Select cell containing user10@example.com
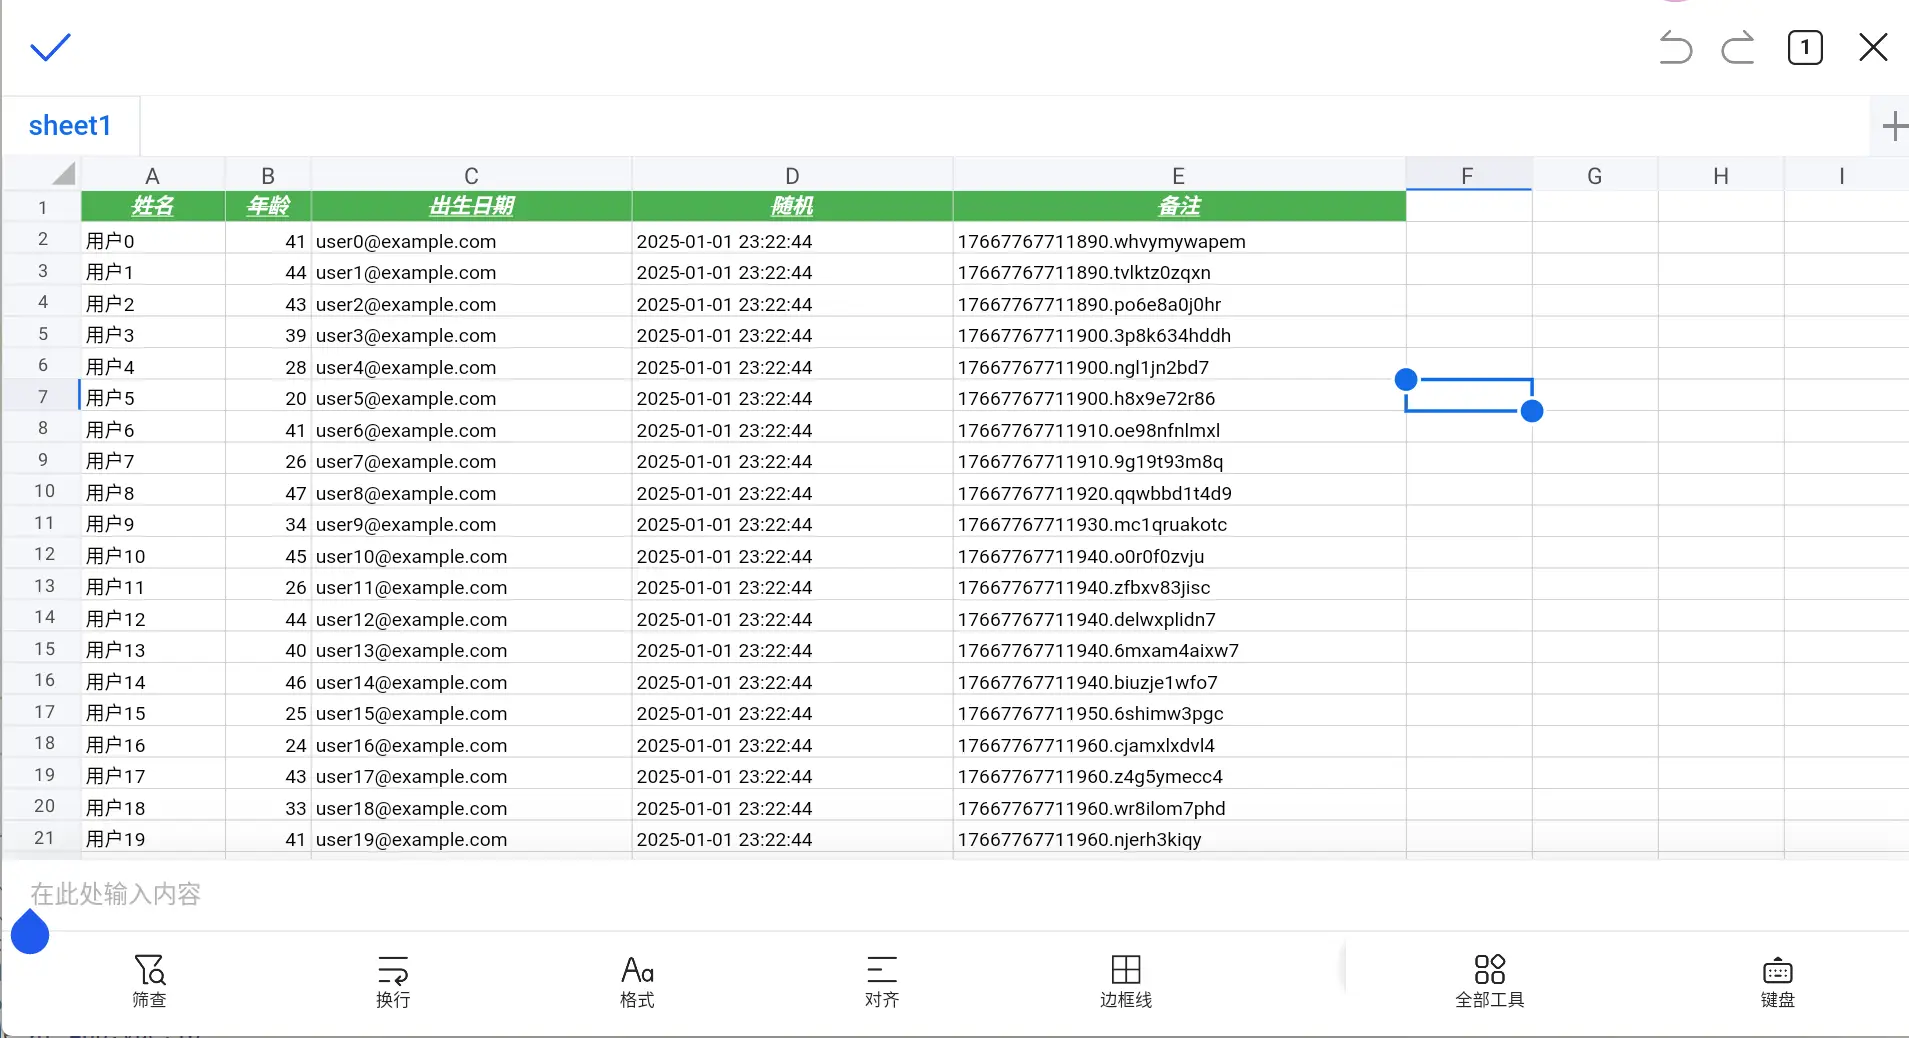1909x1038 pixels. (411, 556)
